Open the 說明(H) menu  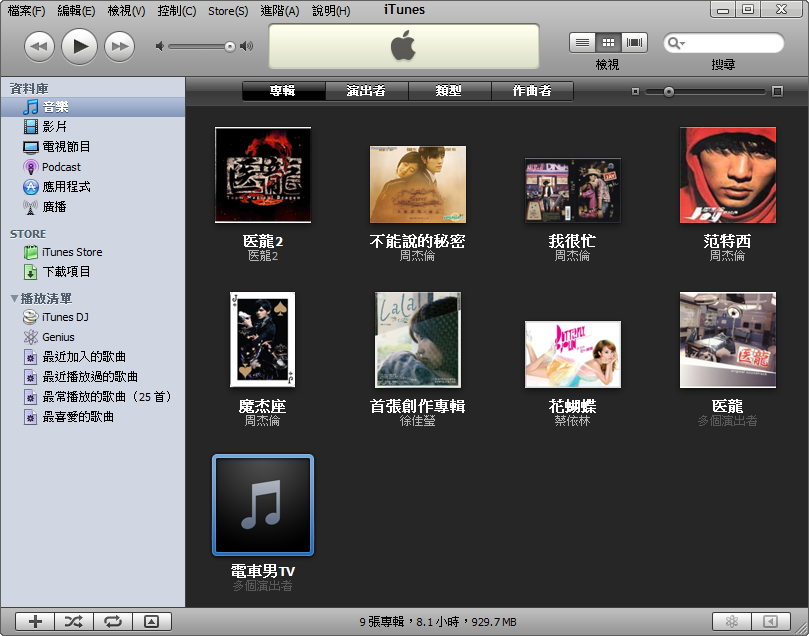pos(331,10)
